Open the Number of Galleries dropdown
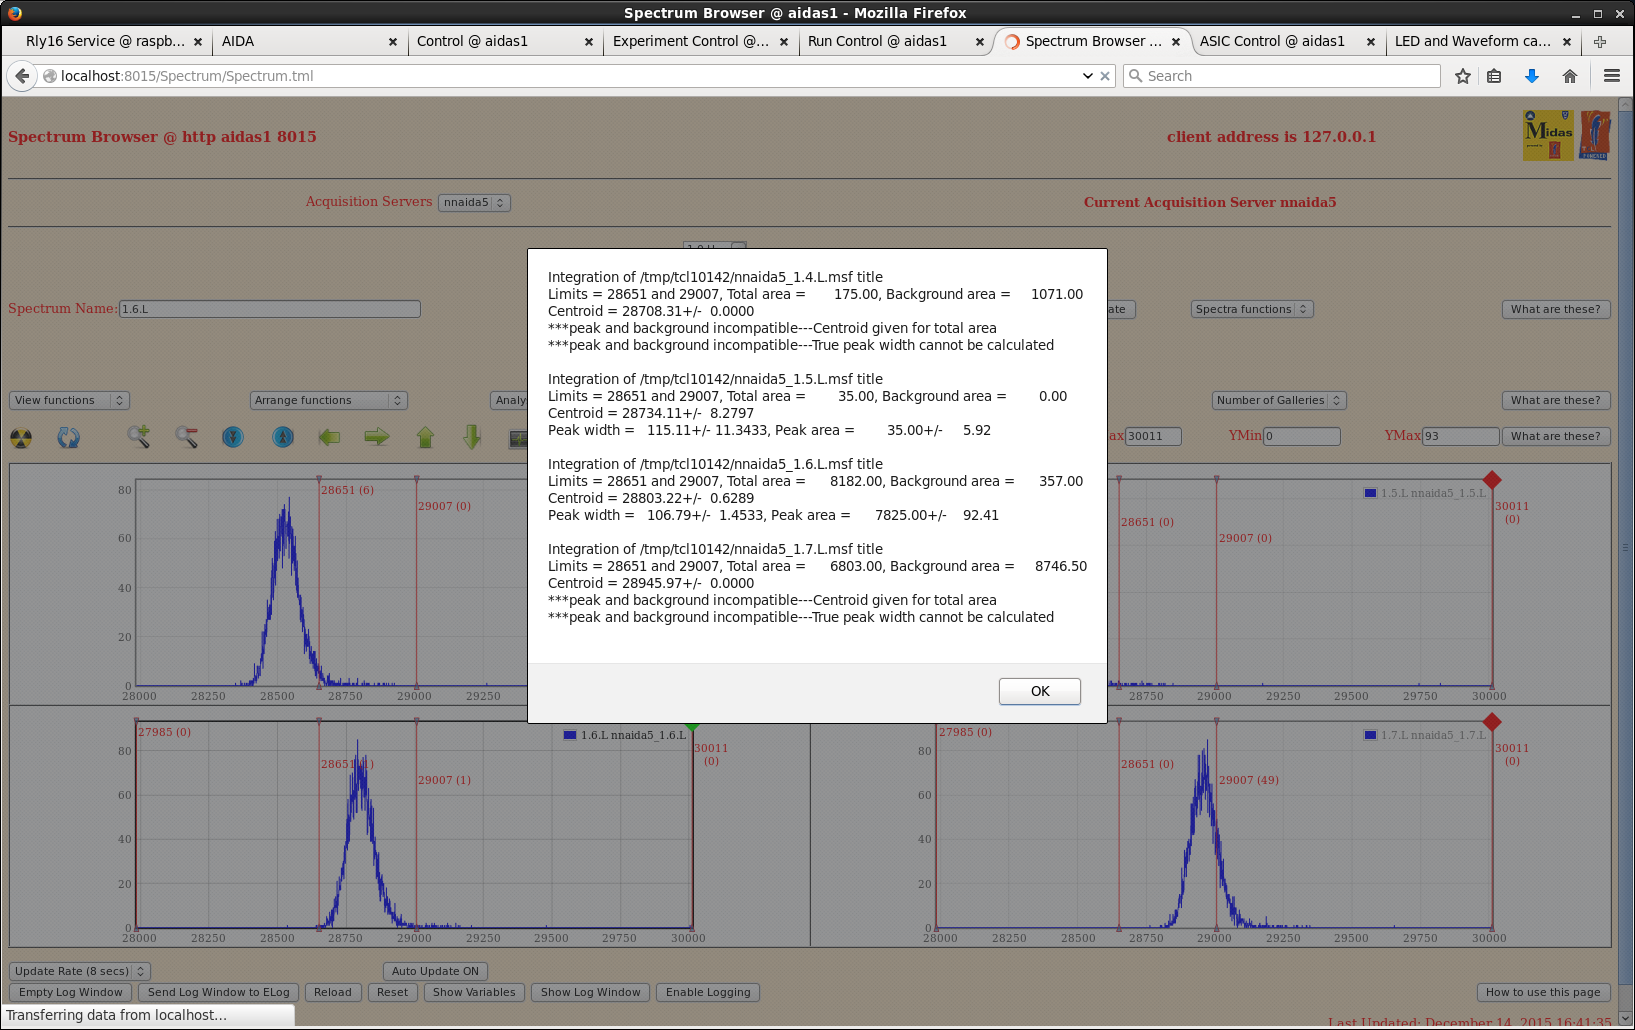Image resolution: width=1635 pixels, height=1030 pixels. tap(1279, 400)
